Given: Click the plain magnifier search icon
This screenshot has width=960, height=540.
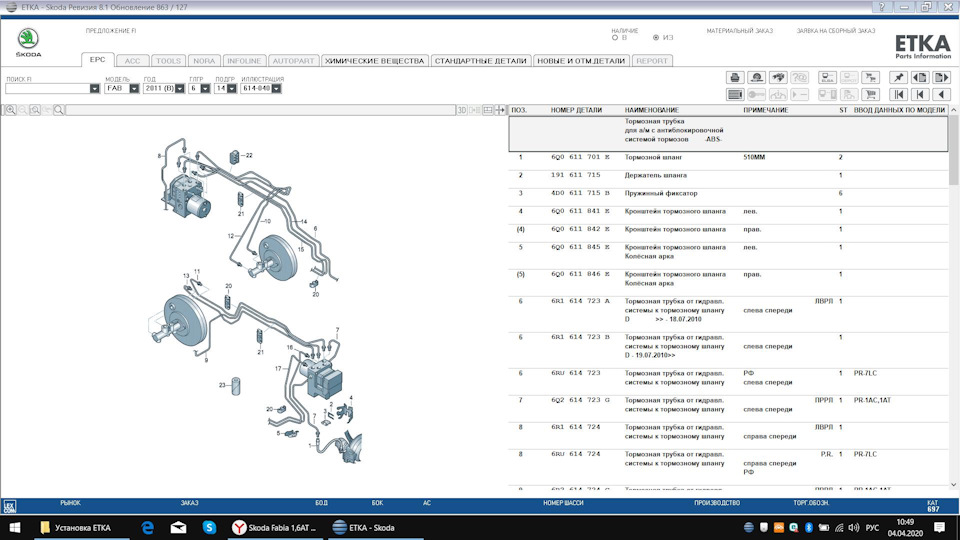Looking at the screenshot, I should (59, 110).
